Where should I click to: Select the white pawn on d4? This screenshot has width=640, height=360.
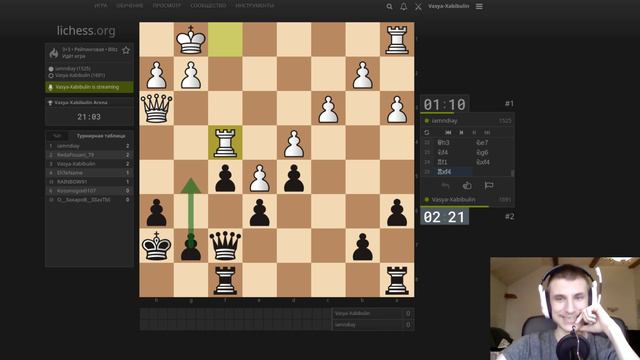coord(294,142)
